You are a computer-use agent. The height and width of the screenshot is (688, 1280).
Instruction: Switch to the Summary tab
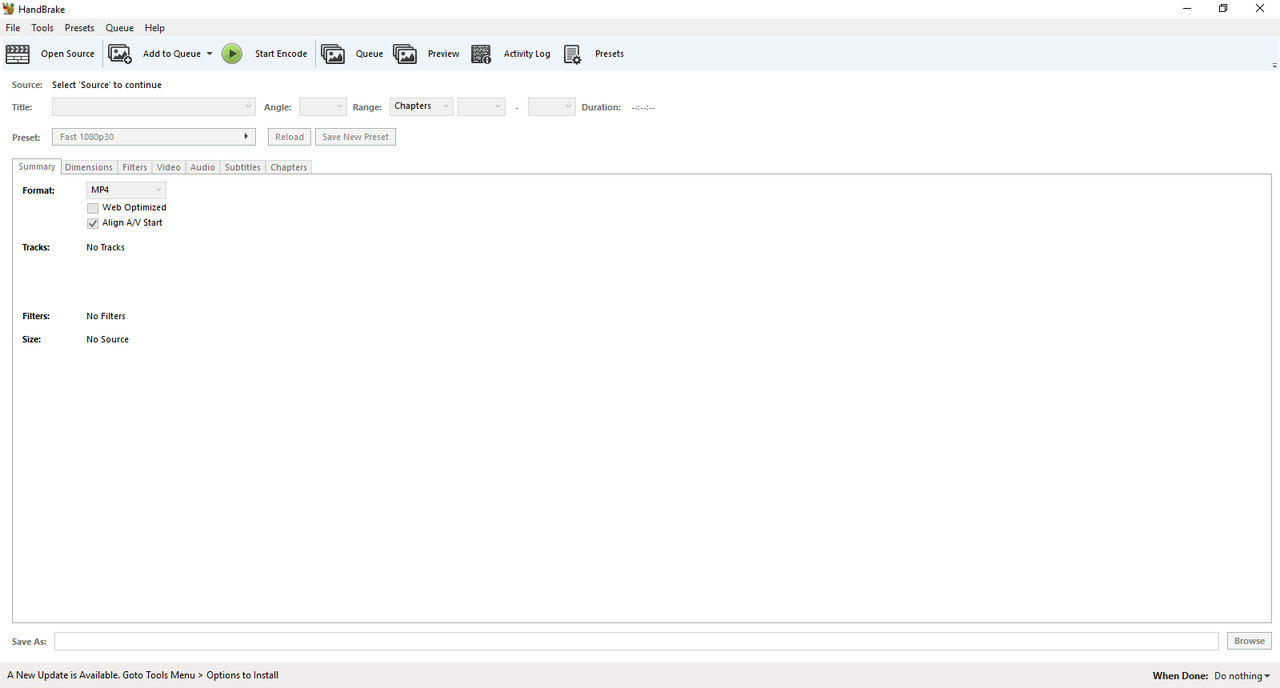[37, 167]
